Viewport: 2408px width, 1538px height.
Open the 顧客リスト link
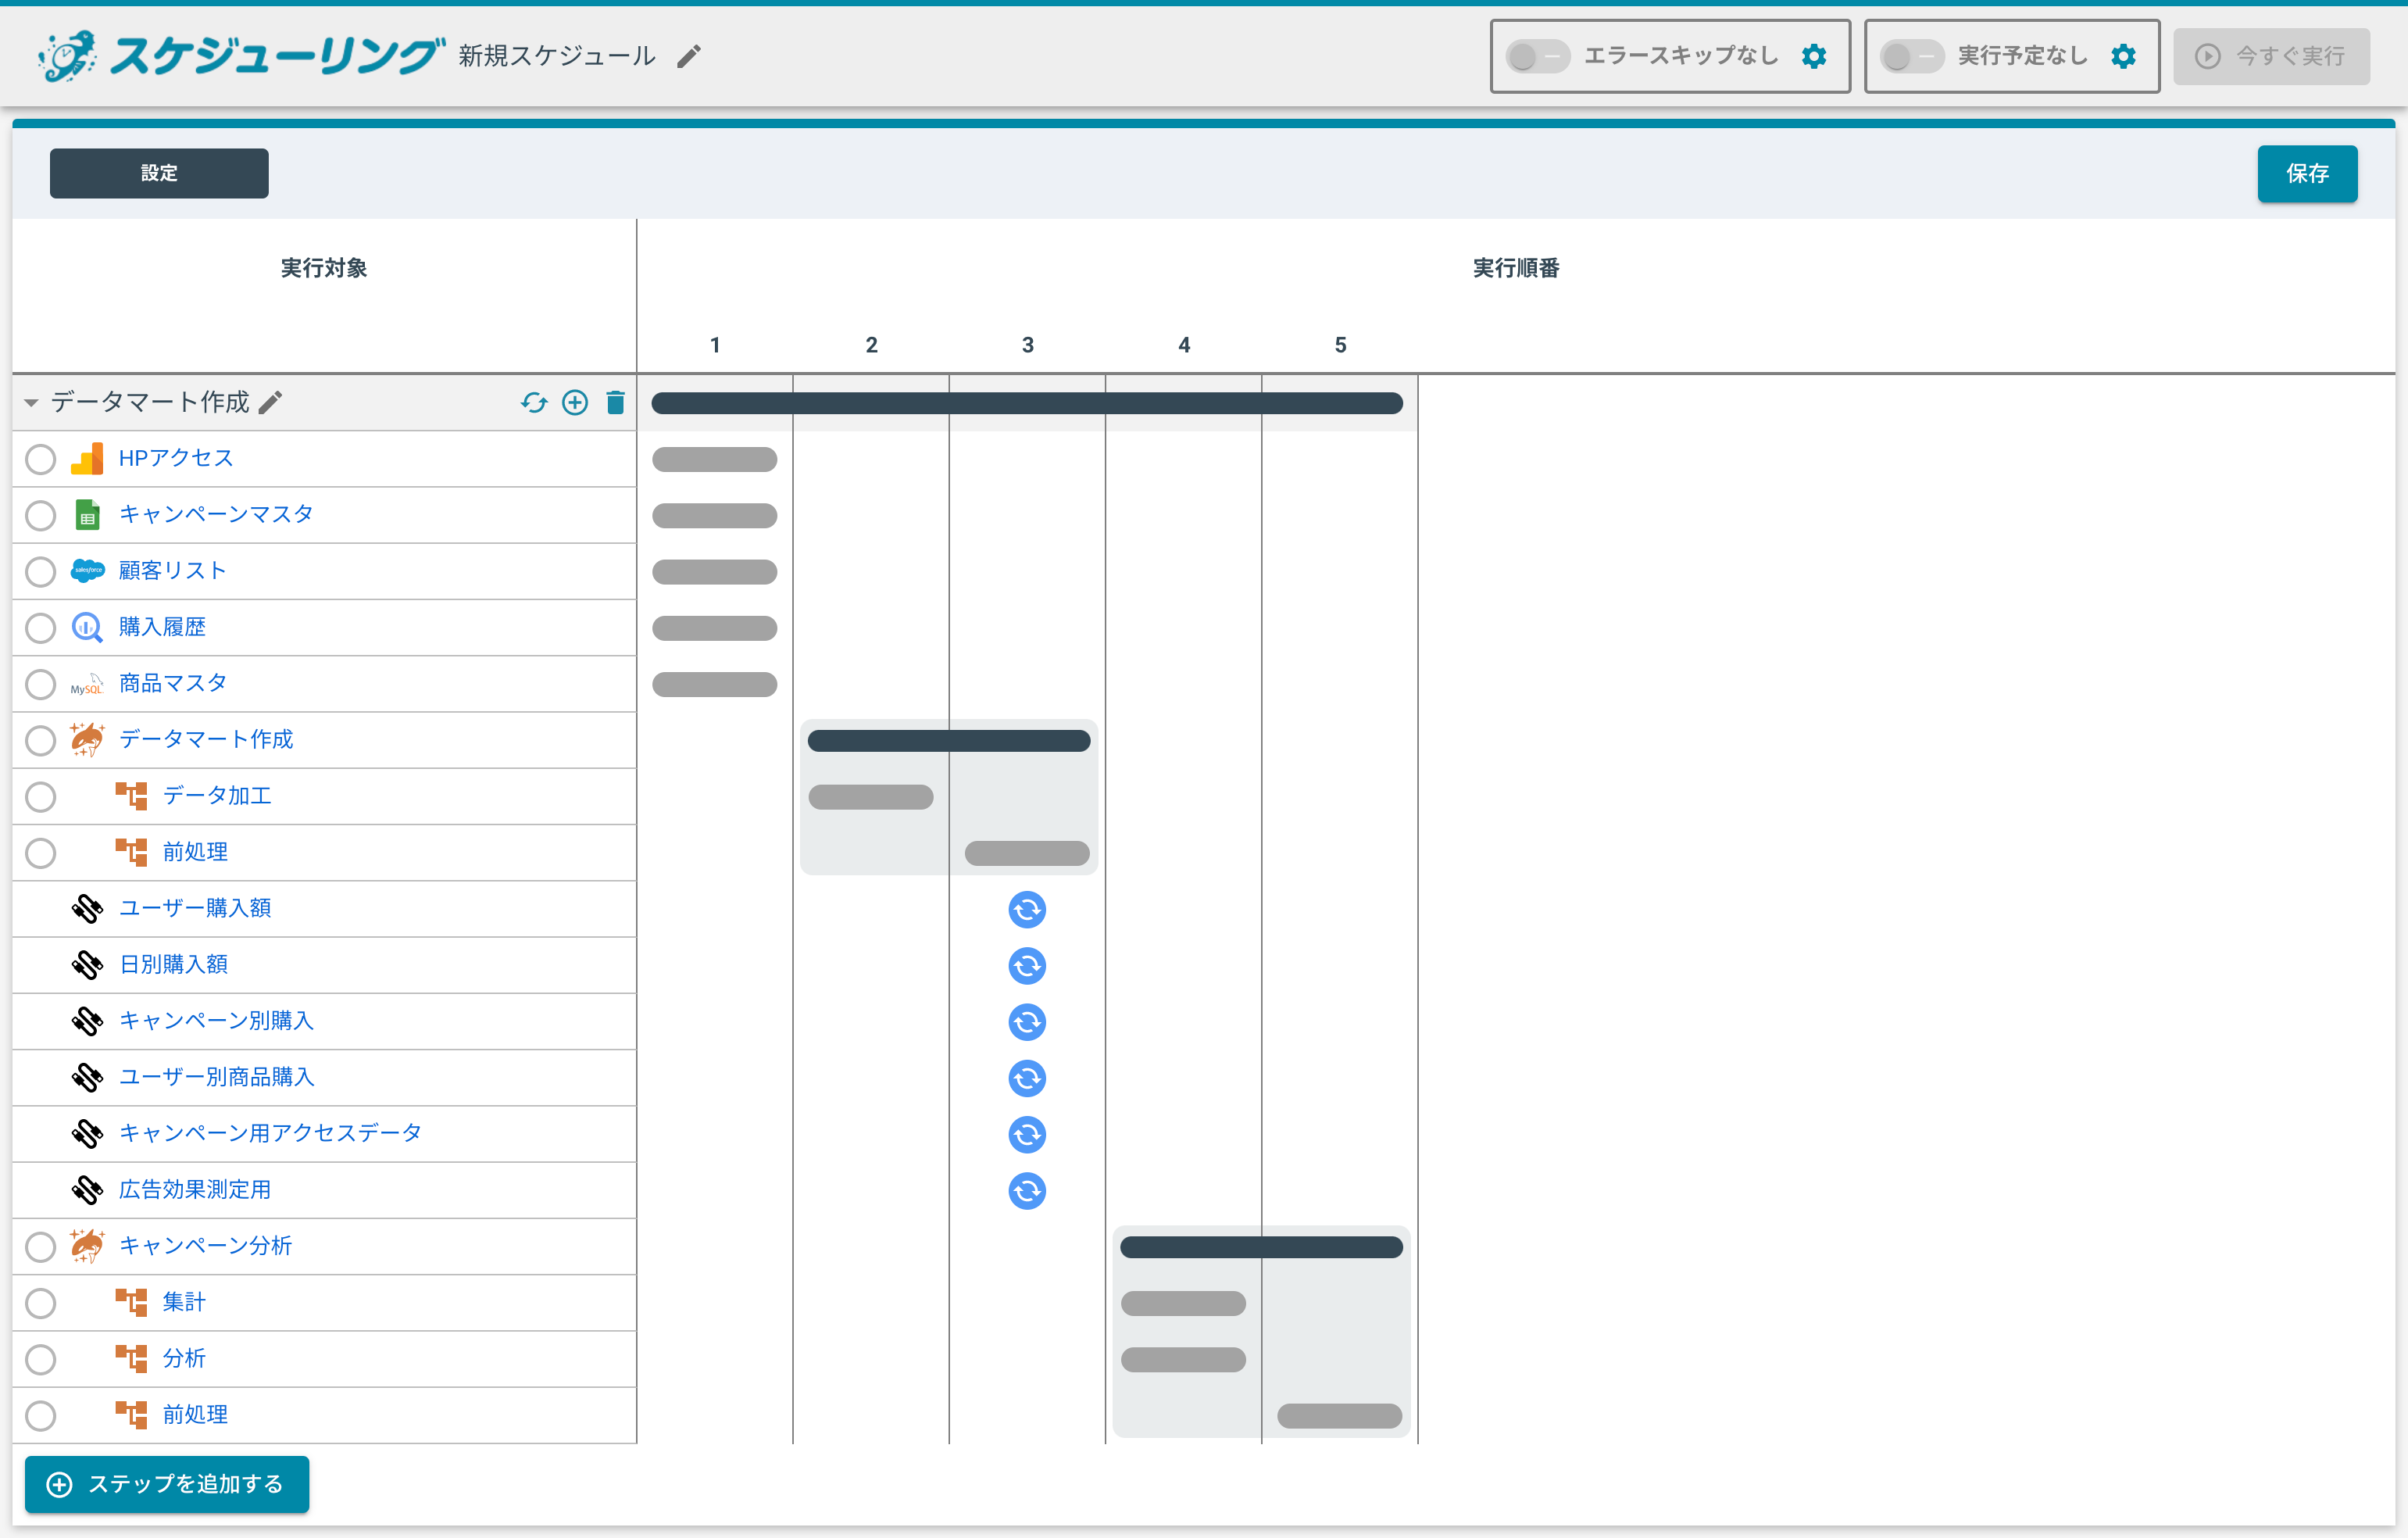(x=172, y=570)
